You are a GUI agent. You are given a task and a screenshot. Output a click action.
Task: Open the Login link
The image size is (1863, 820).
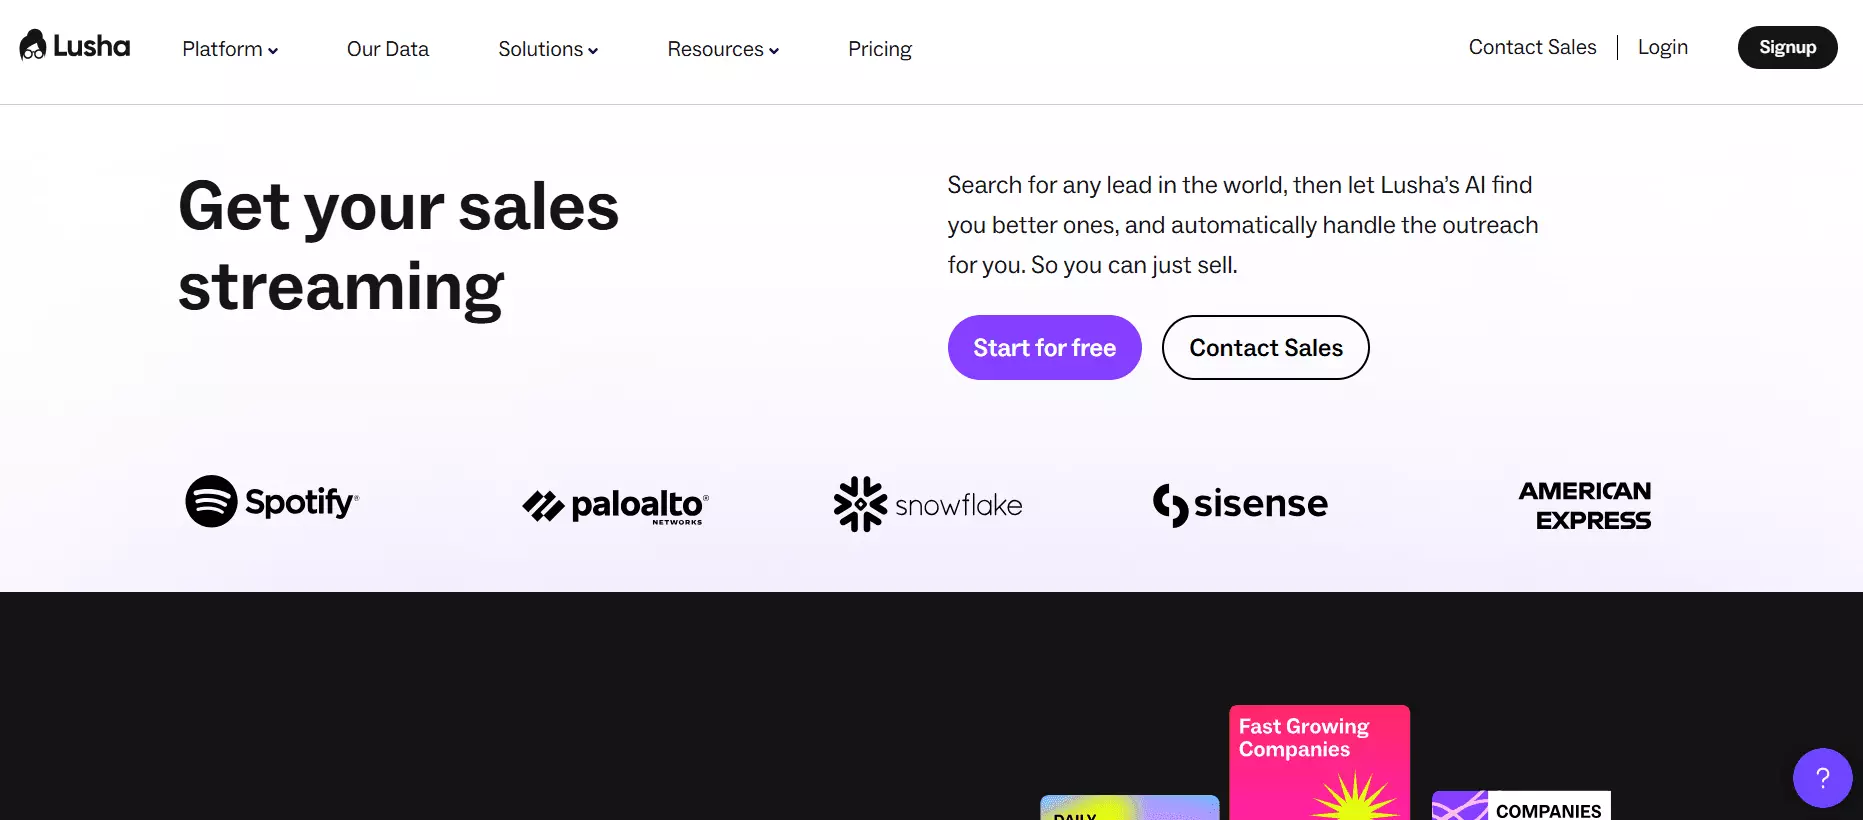[1662, 47]
